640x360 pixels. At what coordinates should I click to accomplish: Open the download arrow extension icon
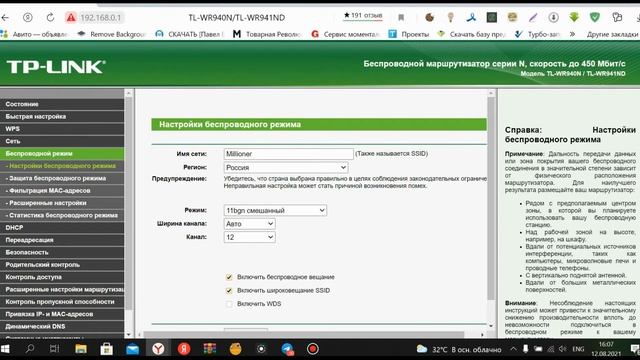point(553,17)
